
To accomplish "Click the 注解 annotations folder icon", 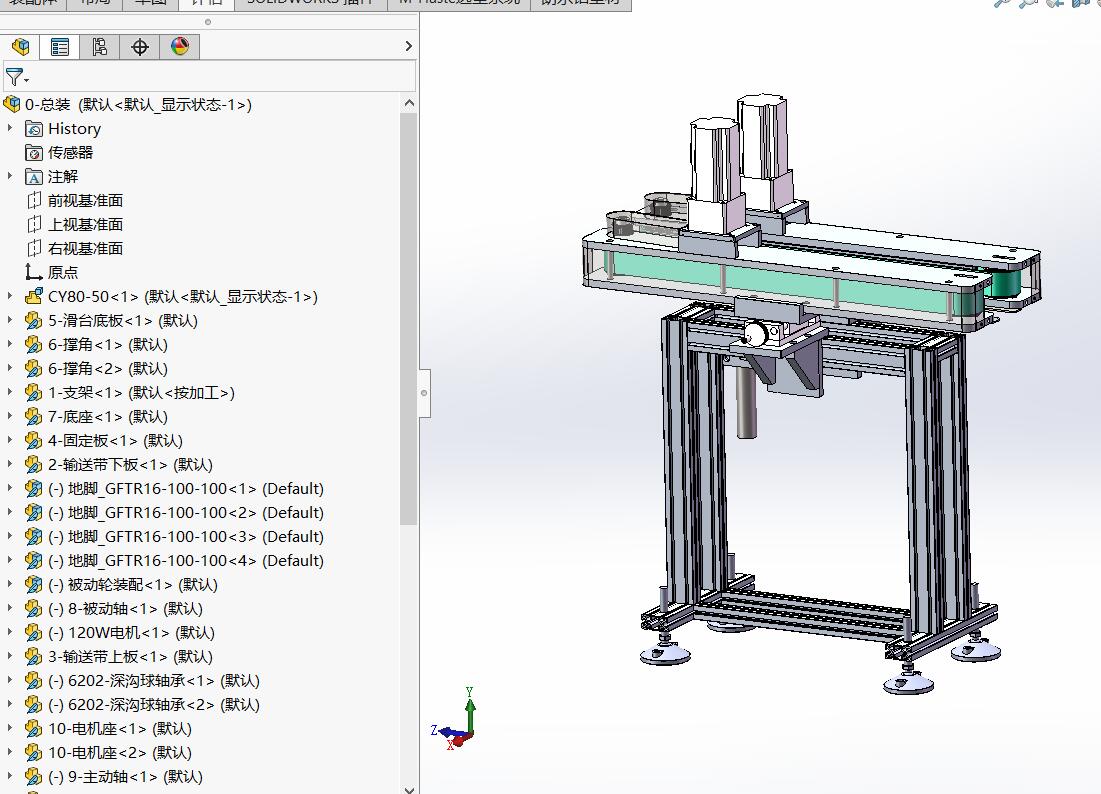I will [x=34, y=177].
